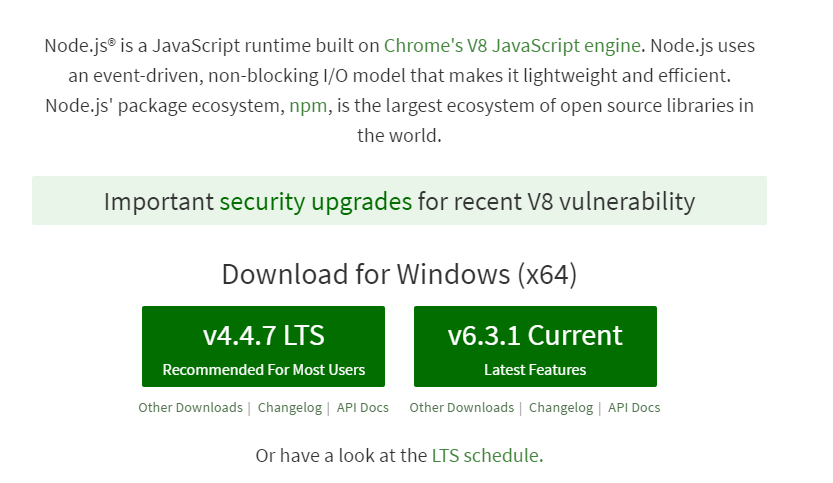Viewport: 833px width, 483px height.
Task: Download the v6.3.1 Current version
Action: pos(535,346)
